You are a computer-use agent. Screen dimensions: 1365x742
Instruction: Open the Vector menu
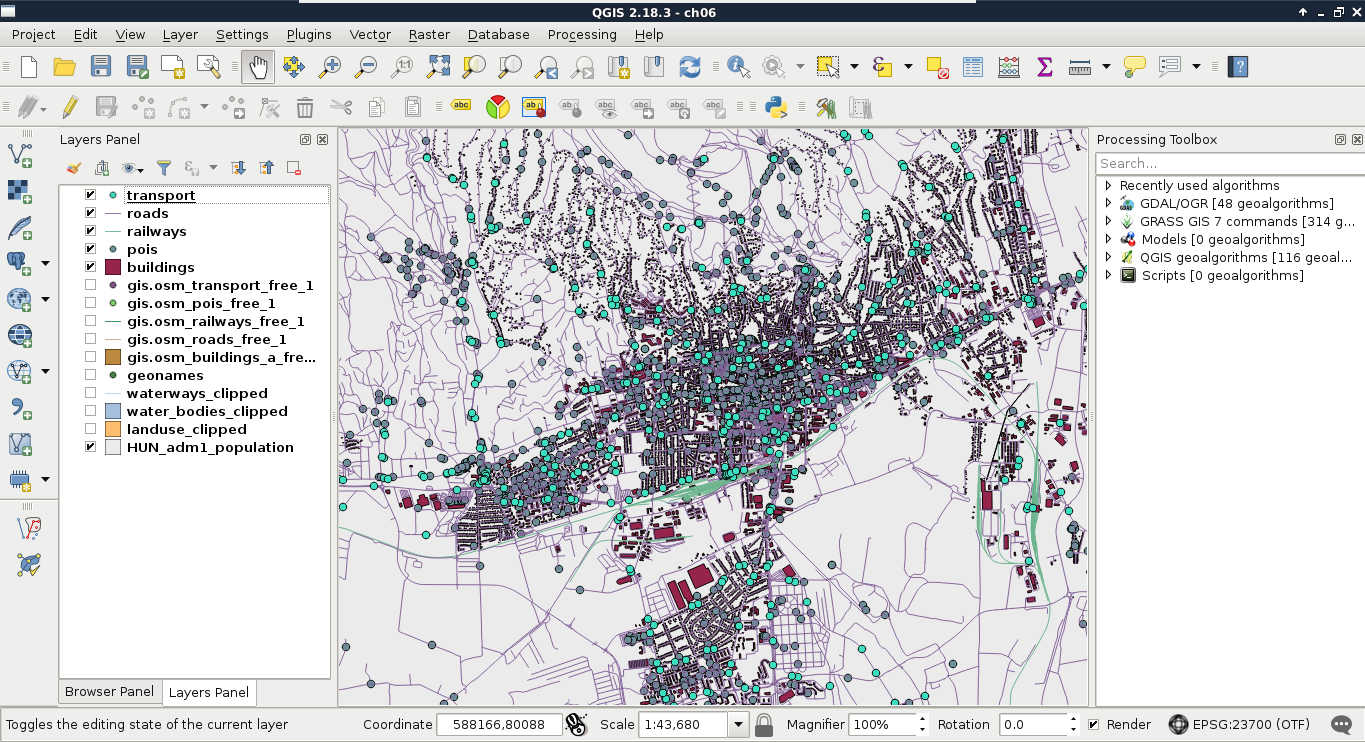pos(370,34)
